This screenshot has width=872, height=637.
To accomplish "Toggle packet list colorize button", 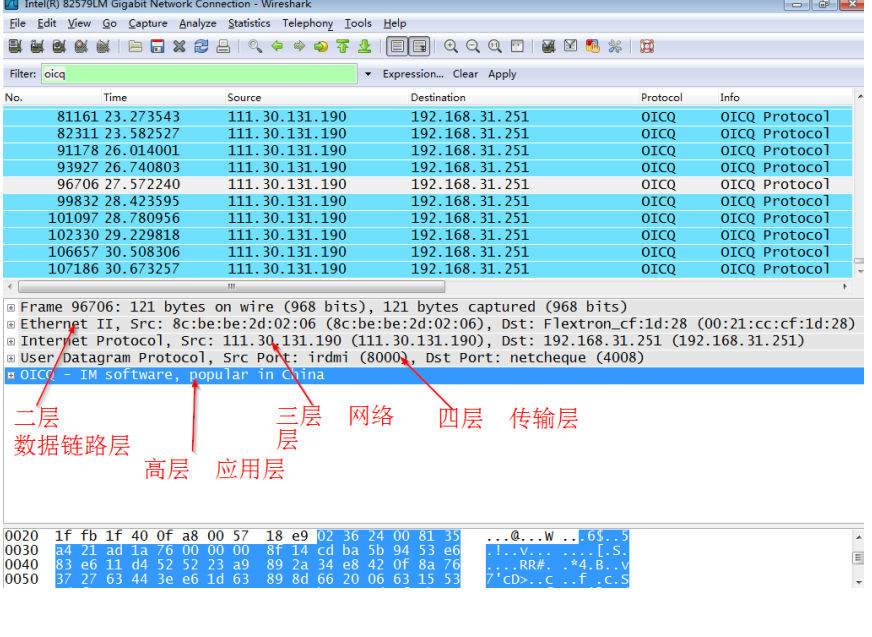I will point(397,46).
